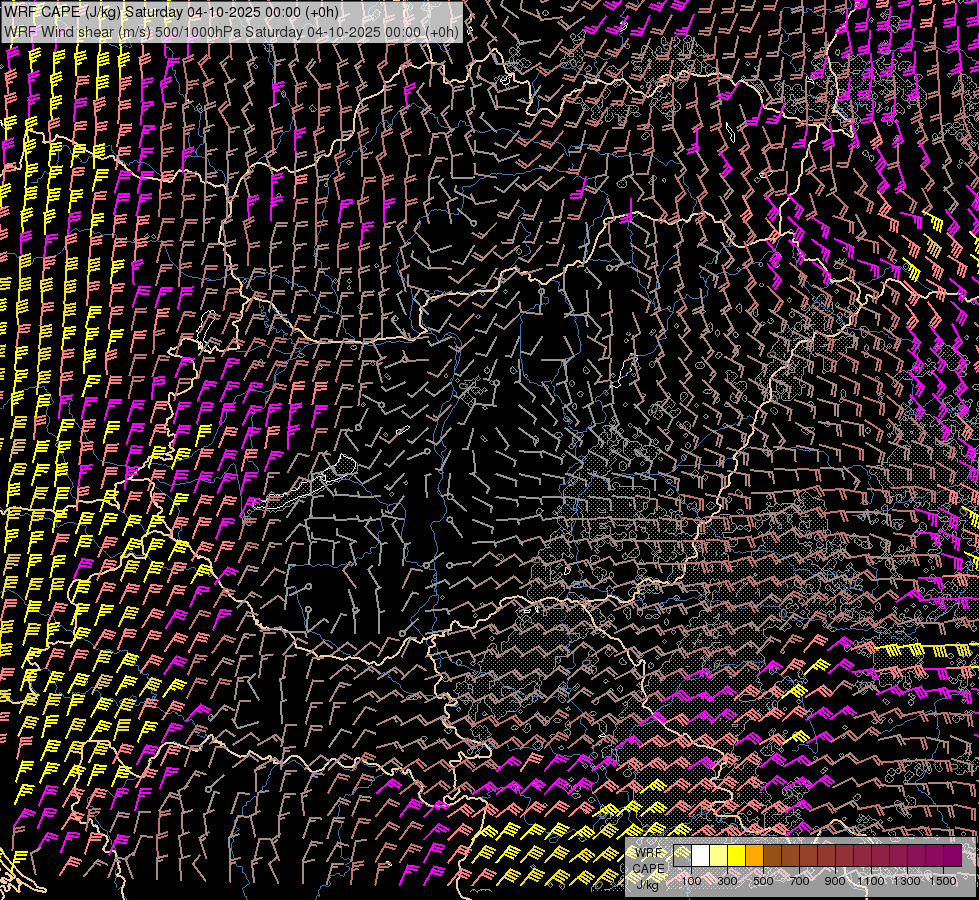979x900 pixels.
Task: Click the 900 legend scale label
Action: [835, 881]
